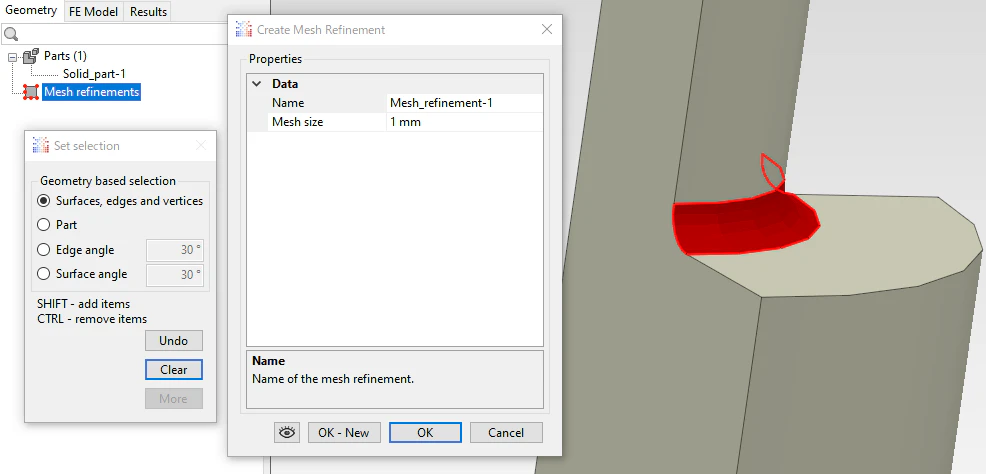Click the Mesh size property label
This screenshot has height=474, width=986.
click(297, 122)
